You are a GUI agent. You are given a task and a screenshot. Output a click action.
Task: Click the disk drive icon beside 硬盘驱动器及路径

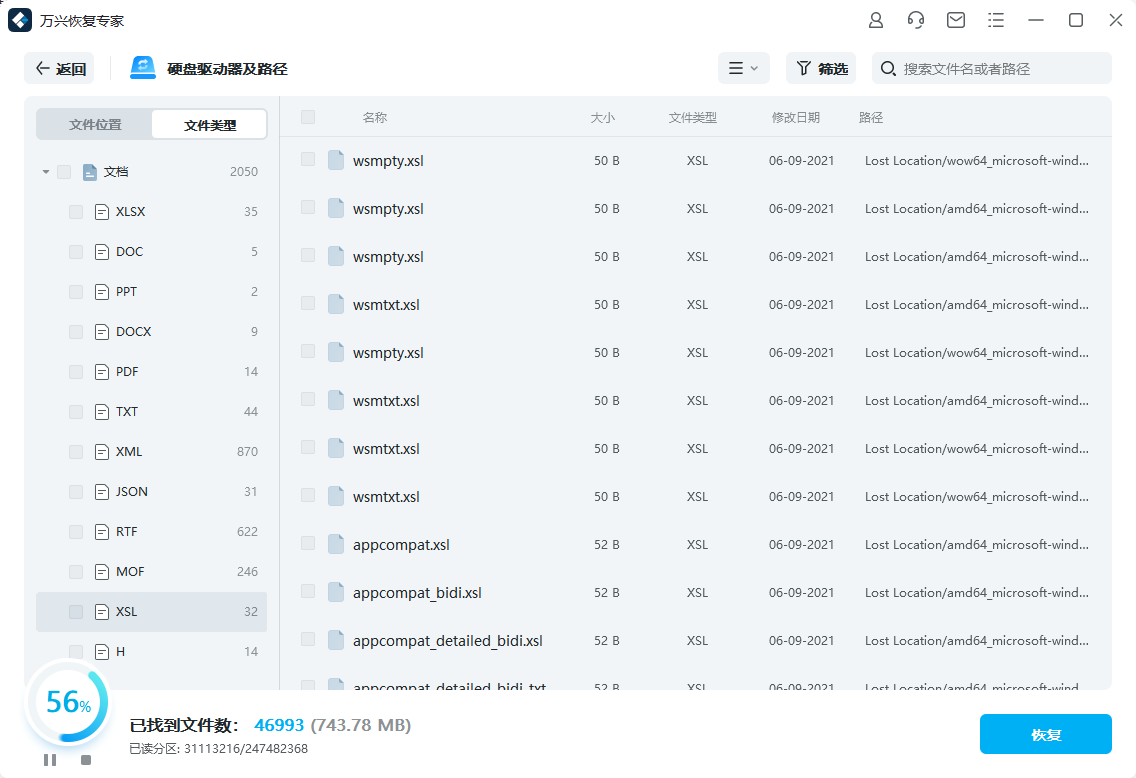[141, 67]
